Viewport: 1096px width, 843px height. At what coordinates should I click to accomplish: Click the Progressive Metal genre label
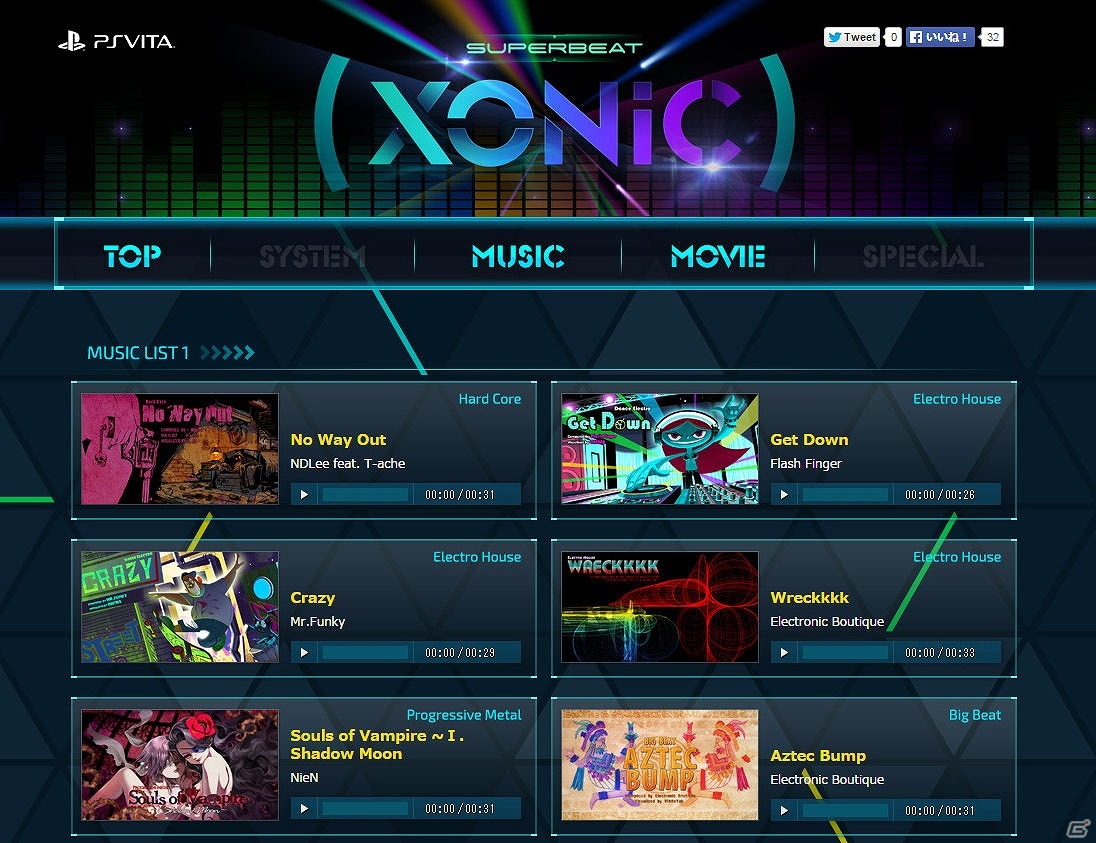[x=464, y=715]
